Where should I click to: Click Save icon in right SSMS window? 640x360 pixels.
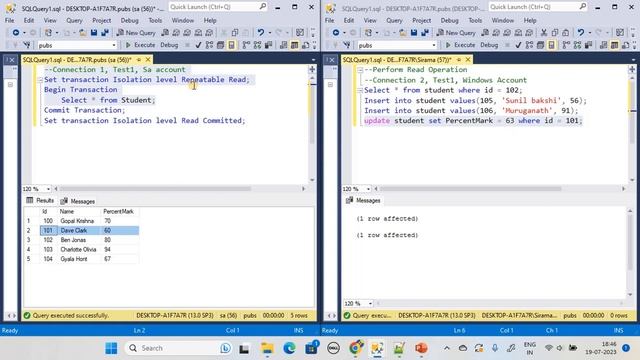point(414,33)
